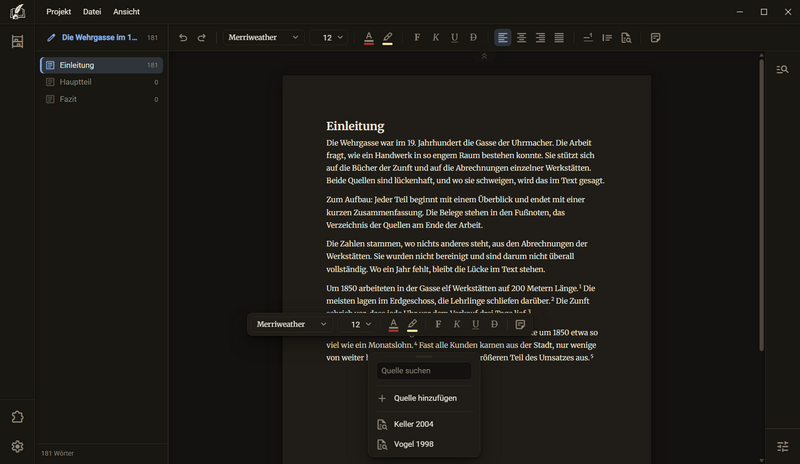
Task: Collapse the toolbar with double chevron
Action: 484,56
